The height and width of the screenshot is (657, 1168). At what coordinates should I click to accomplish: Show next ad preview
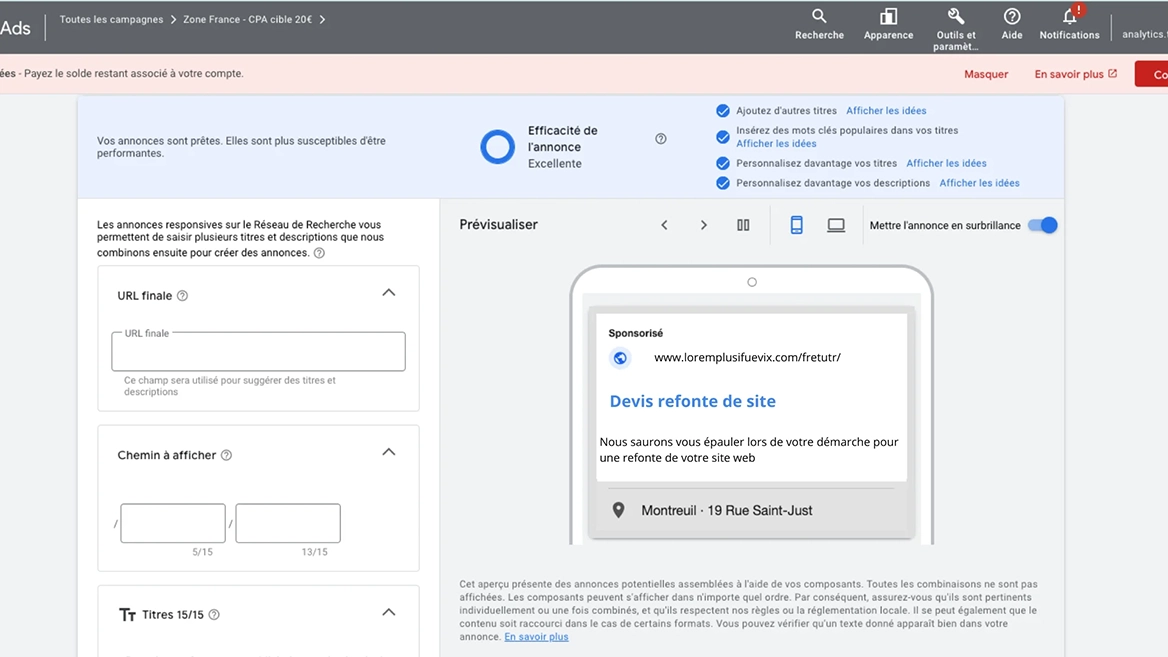[703, 225]
